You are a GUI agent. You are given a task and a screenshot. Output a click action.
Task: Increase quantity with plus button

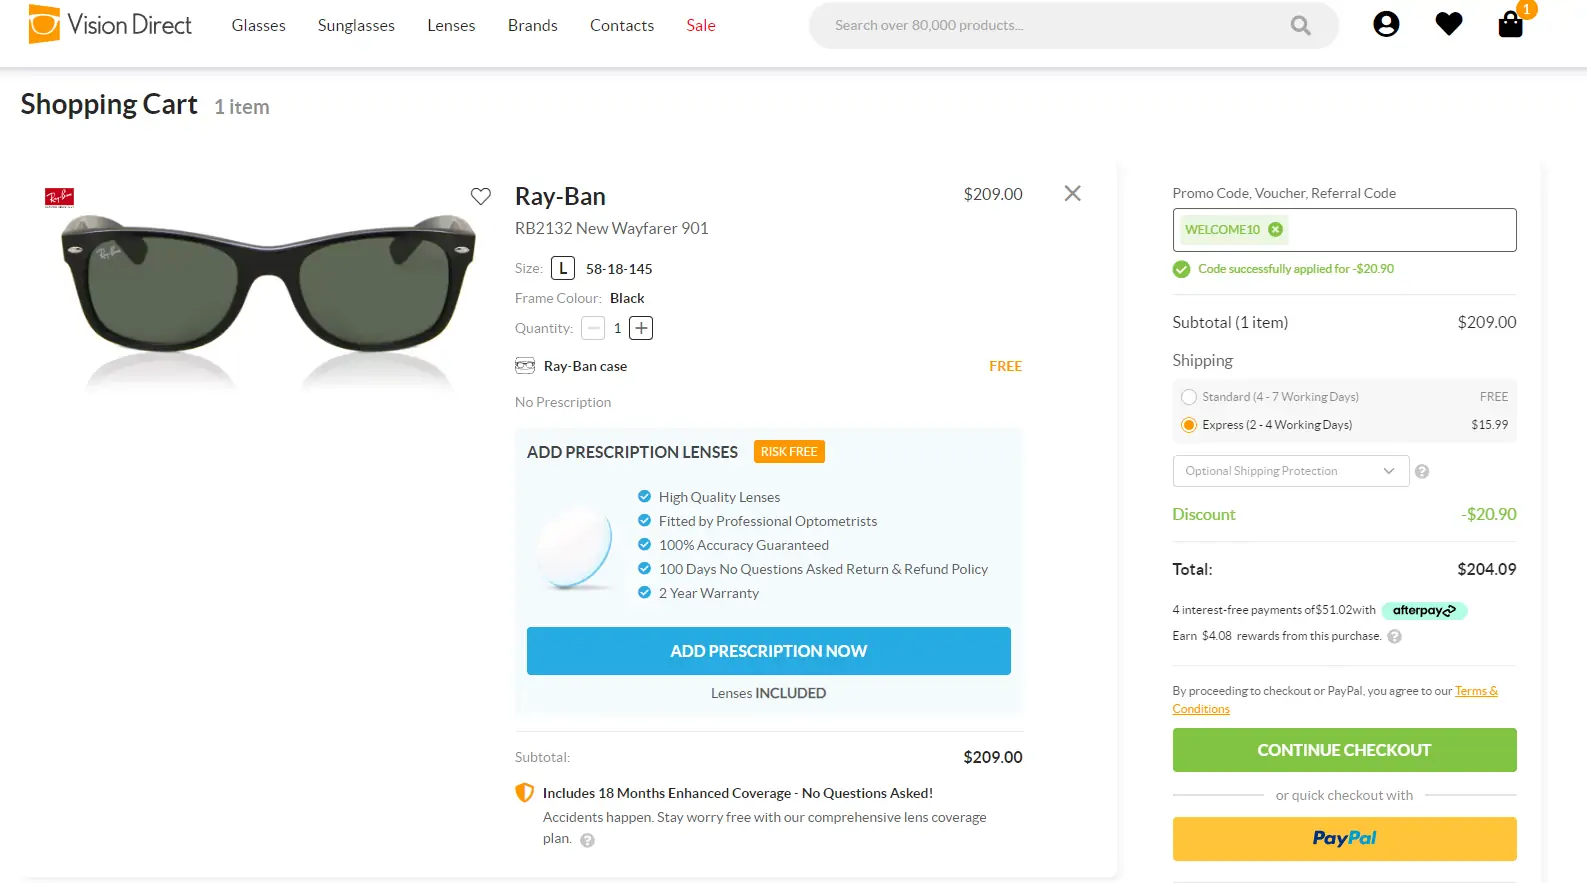(x=641, y=328)
